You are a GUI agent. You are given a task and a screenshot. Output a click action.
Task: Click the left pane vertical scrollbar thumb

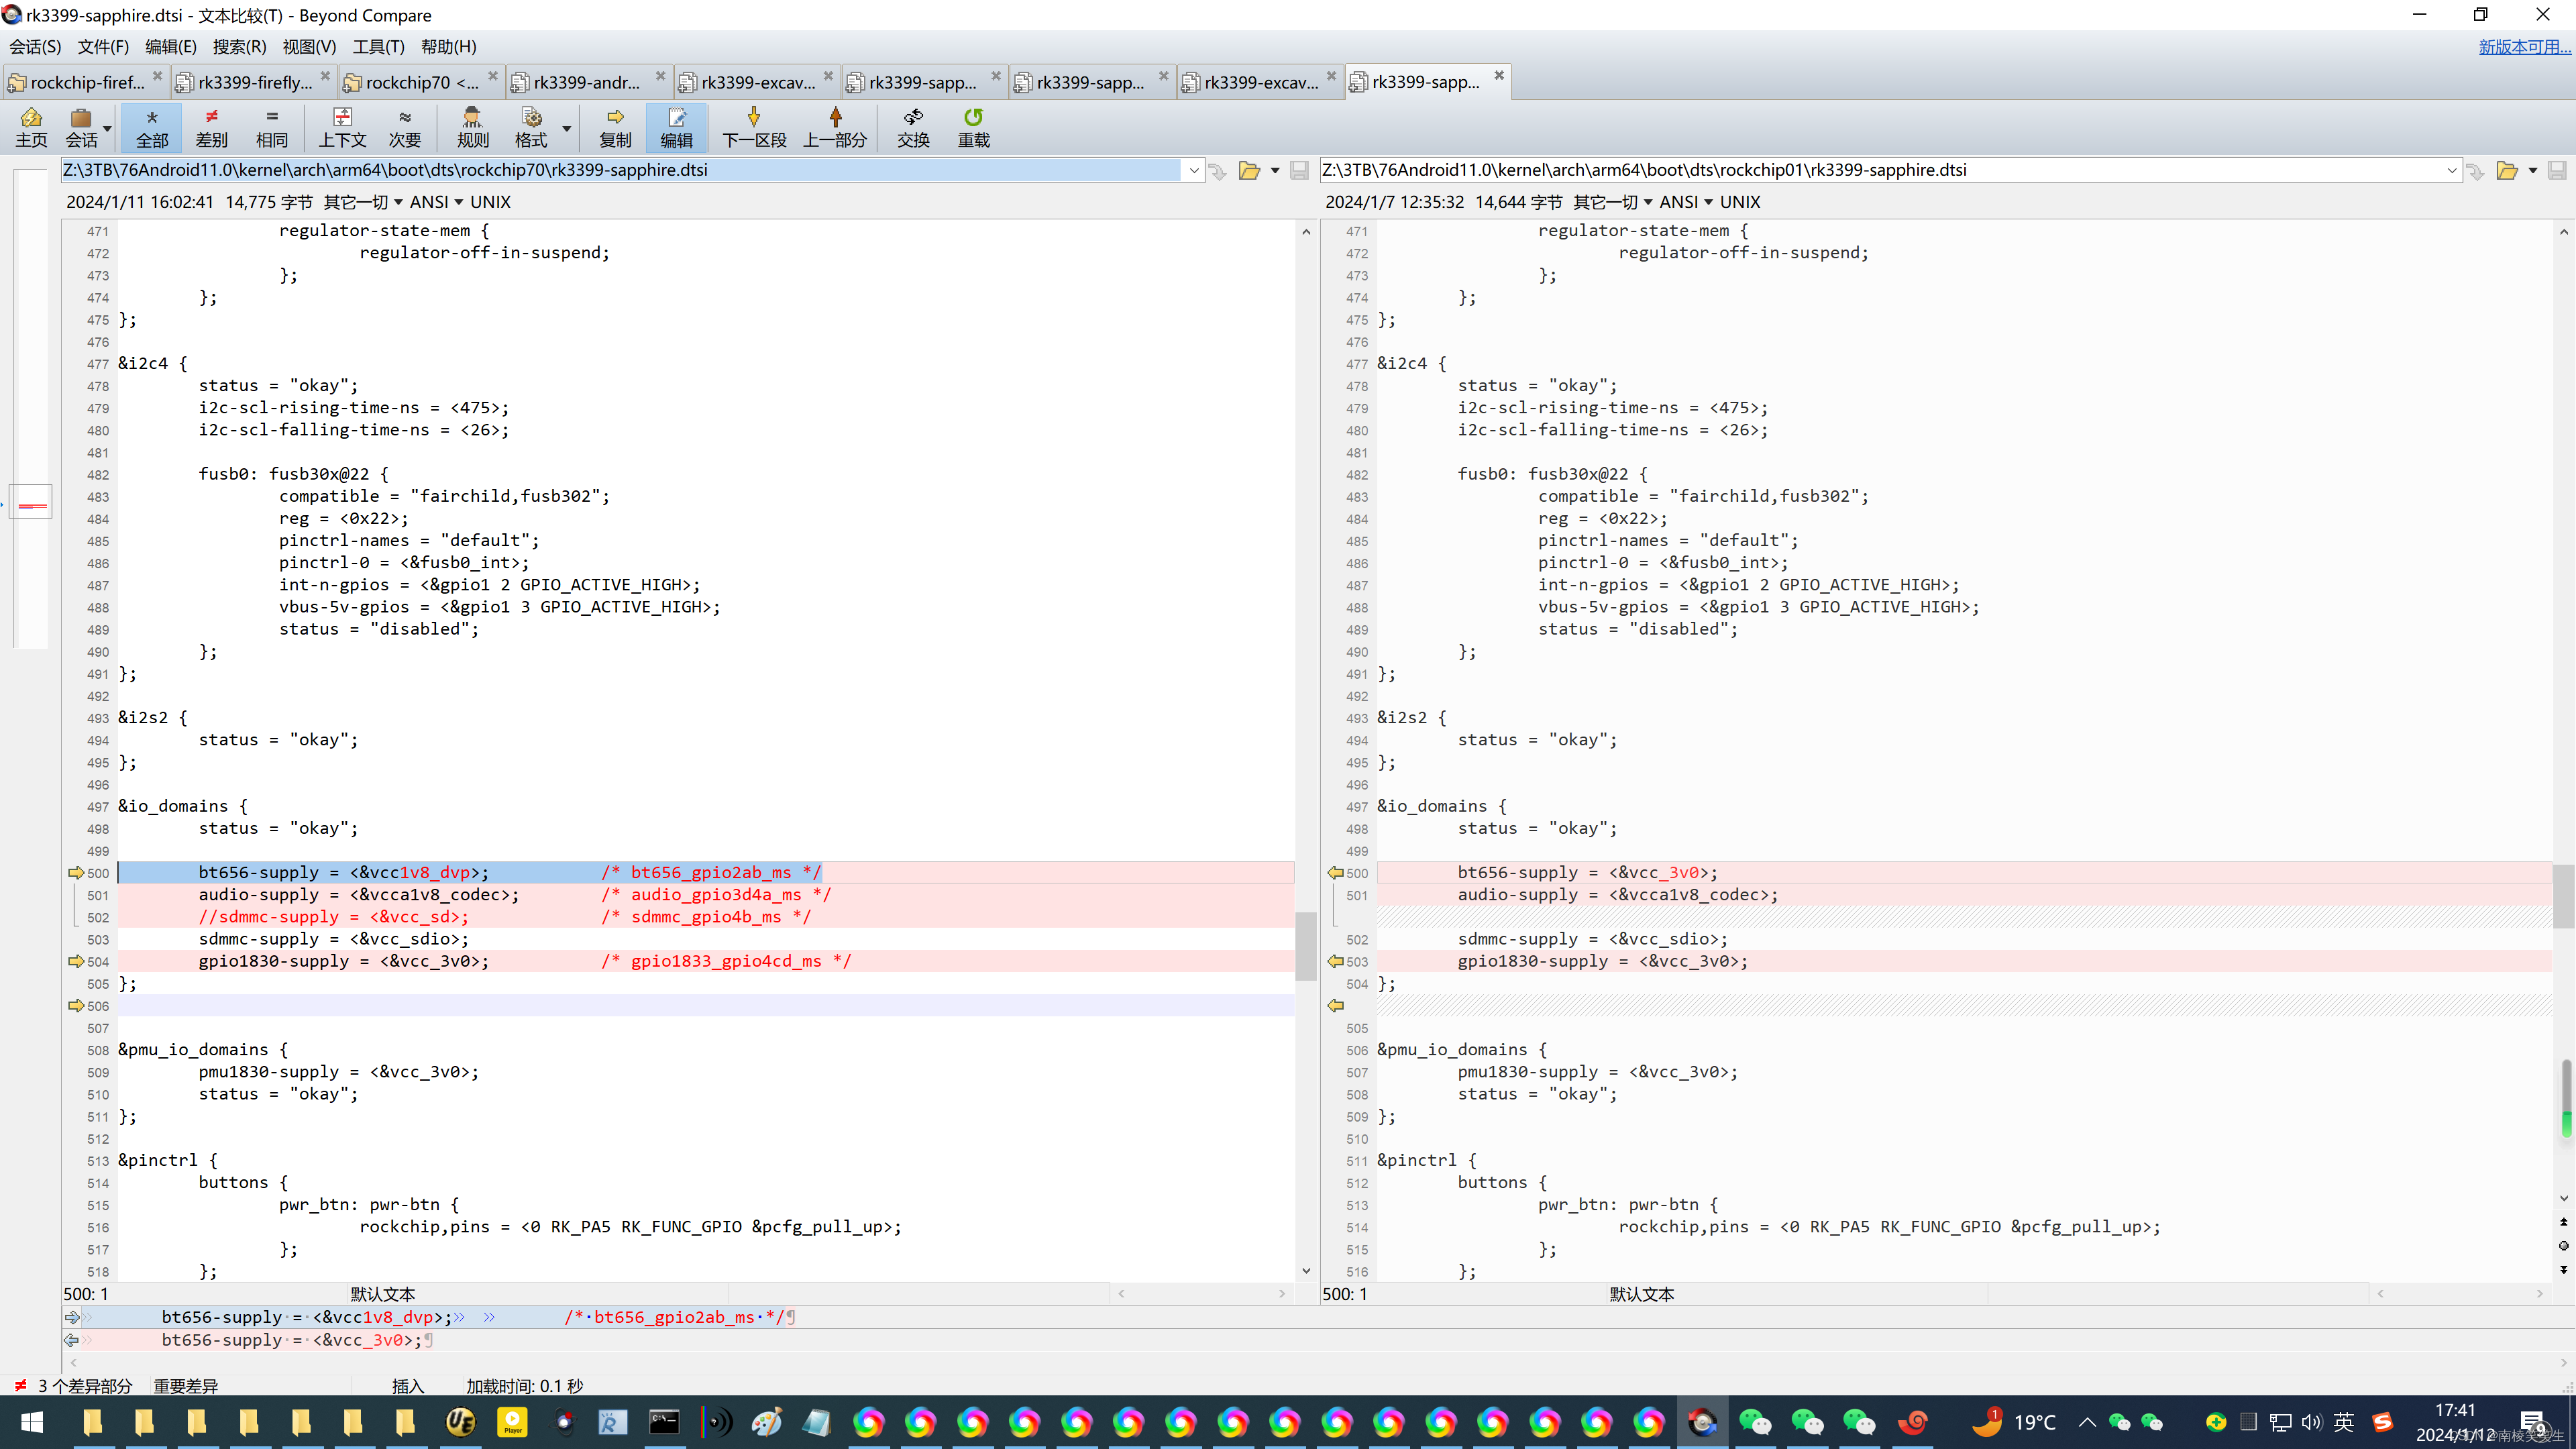(x=1305, y=946)
